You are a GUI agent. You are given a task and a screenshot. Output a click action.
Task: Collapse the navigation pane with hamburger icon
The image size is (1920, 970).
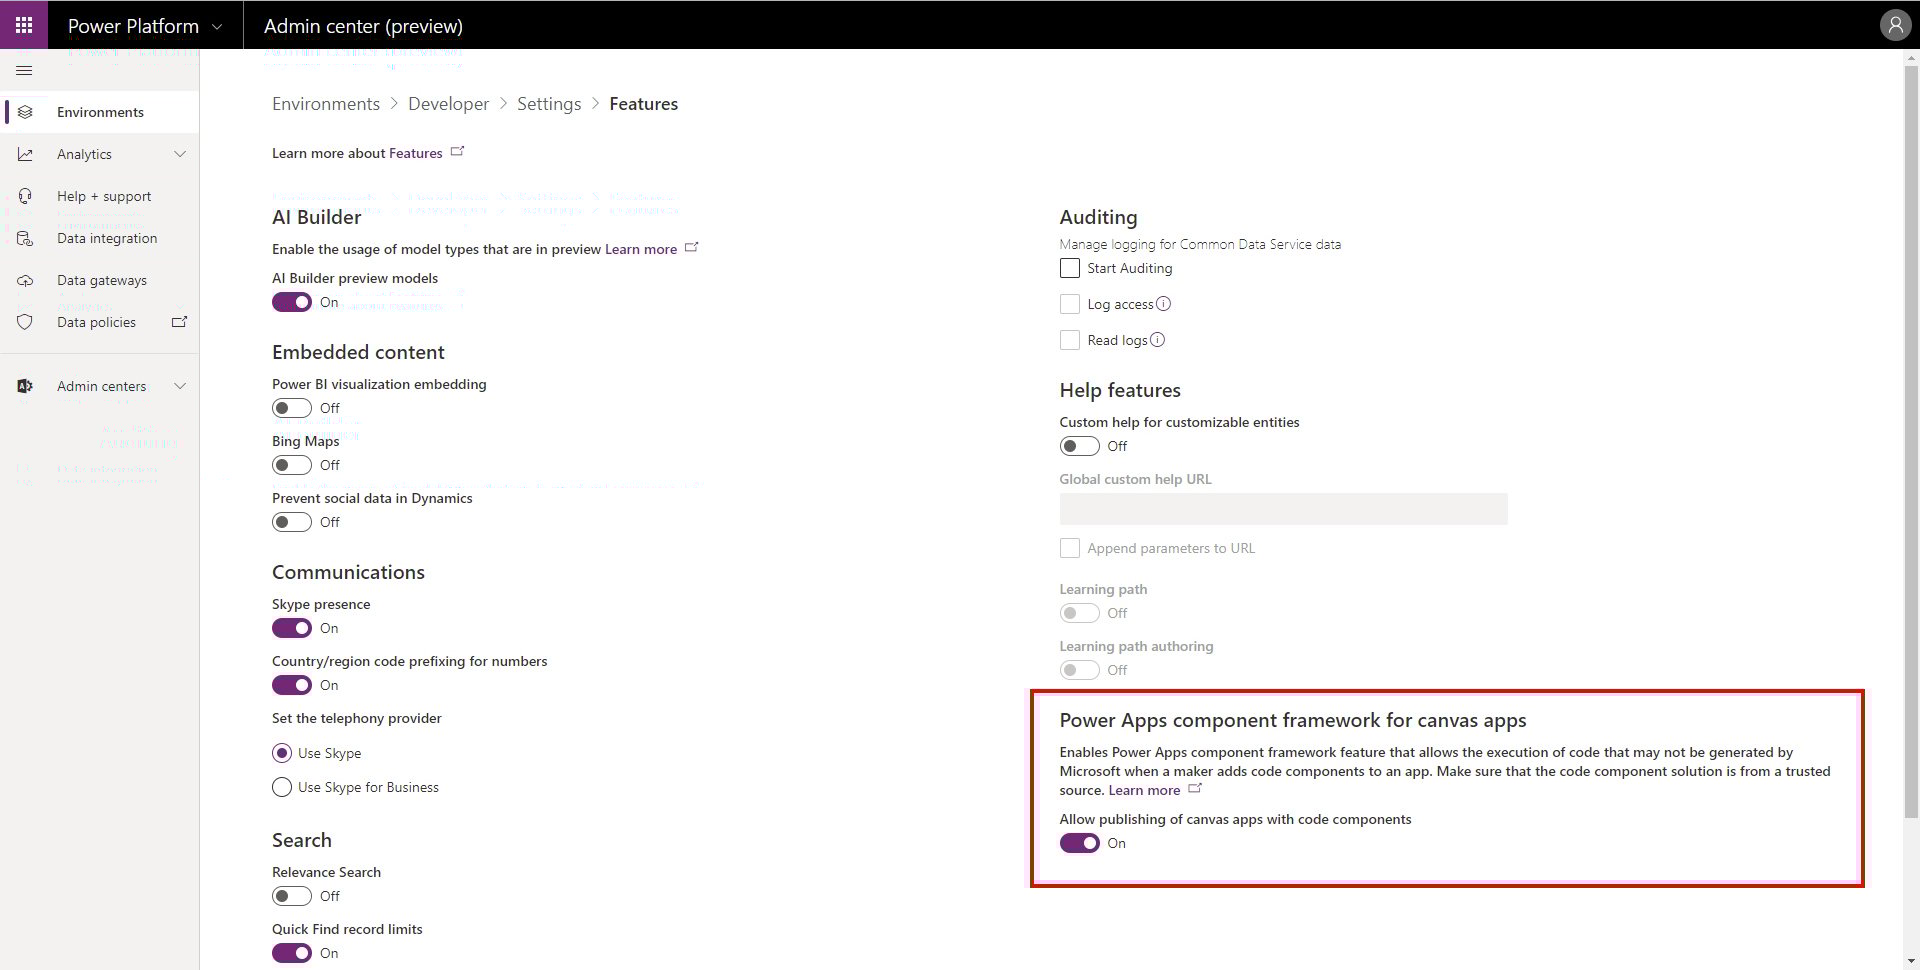24,70
